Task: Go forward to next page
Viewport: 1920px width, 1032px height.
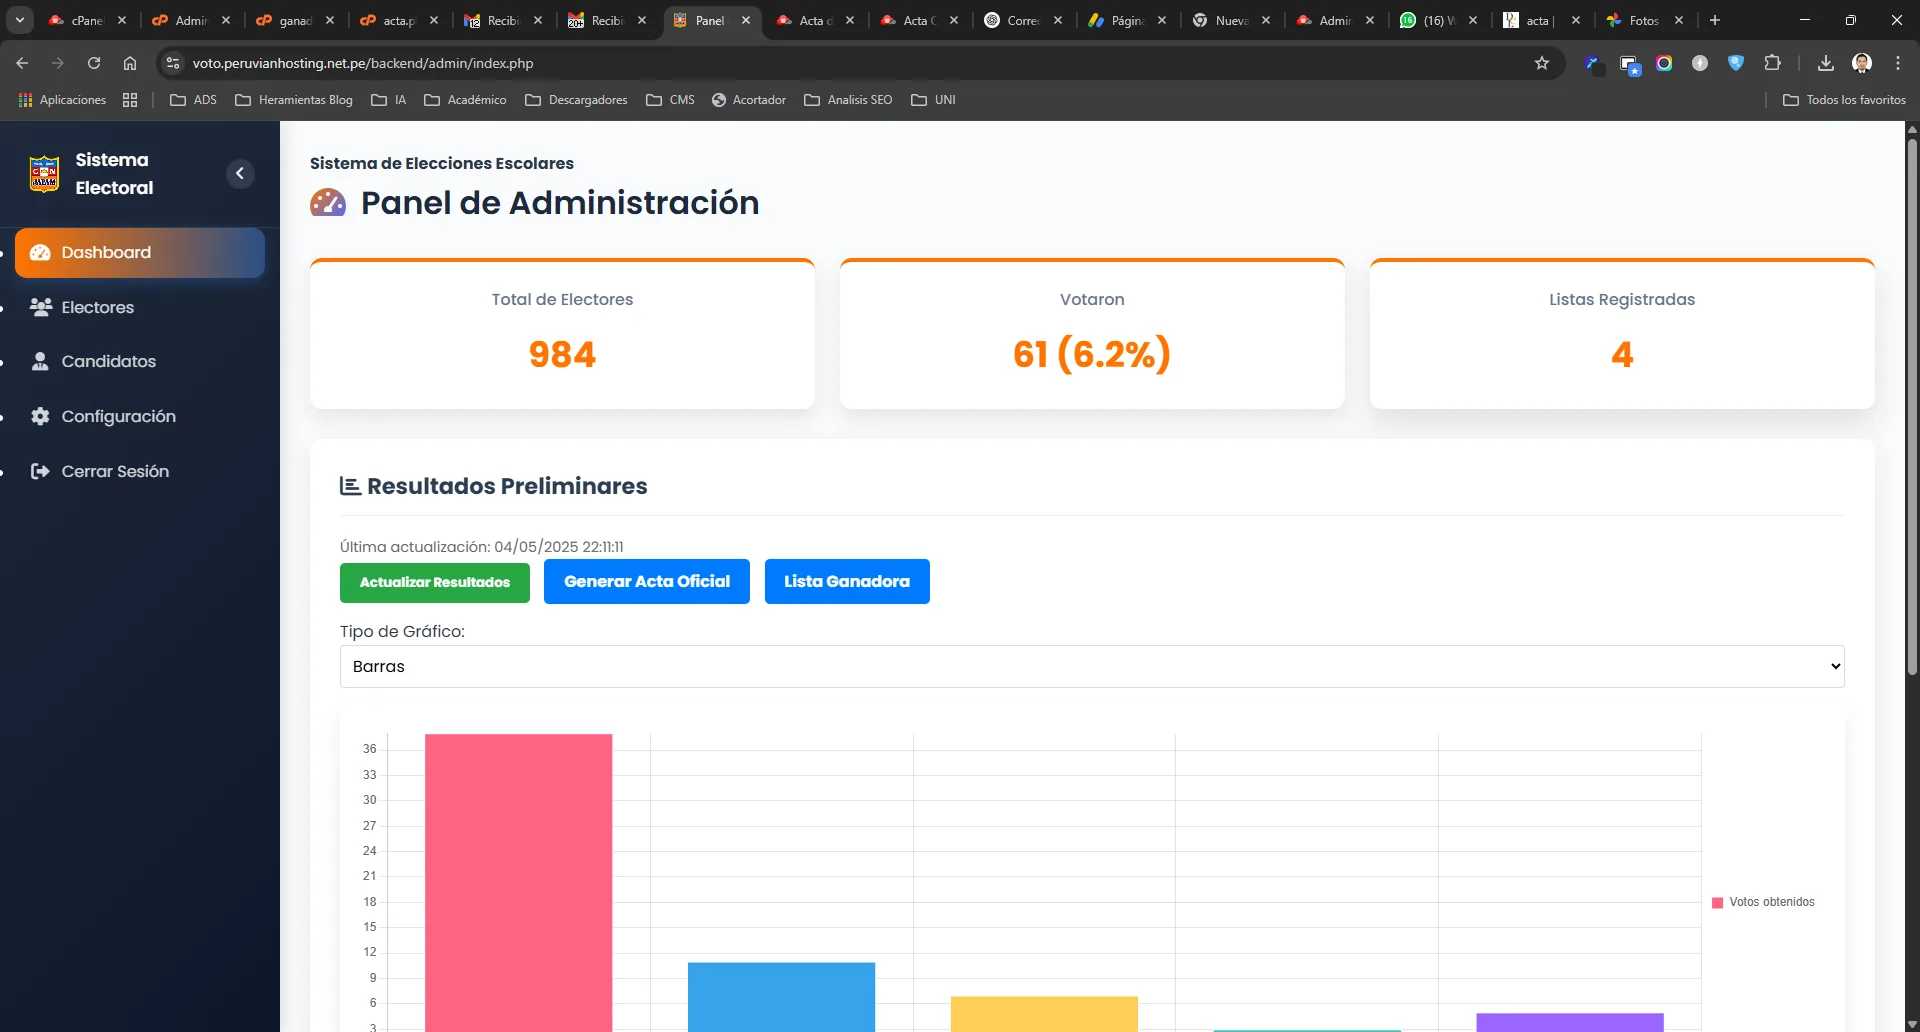Action: [x=58, y=63]
